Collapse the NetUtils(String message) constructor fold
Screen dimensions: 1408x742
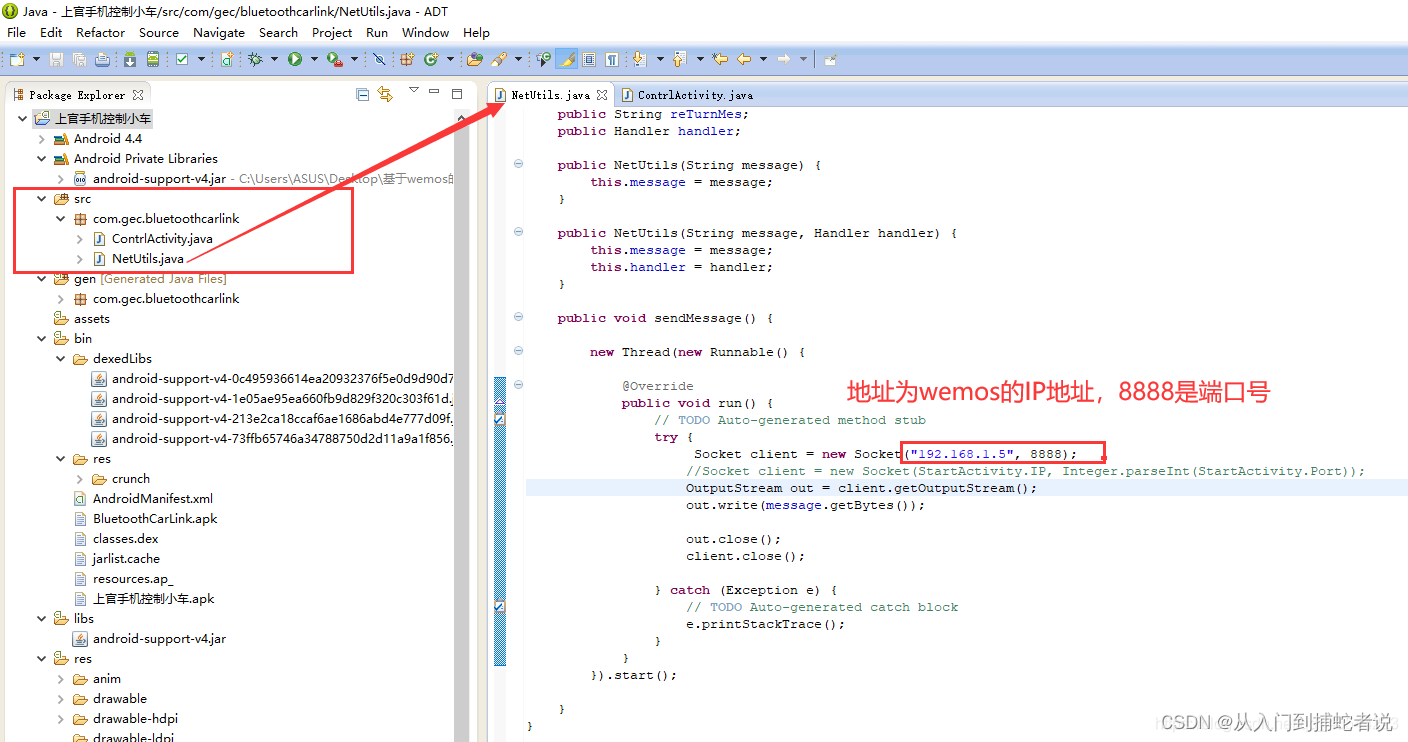point(518,164)
